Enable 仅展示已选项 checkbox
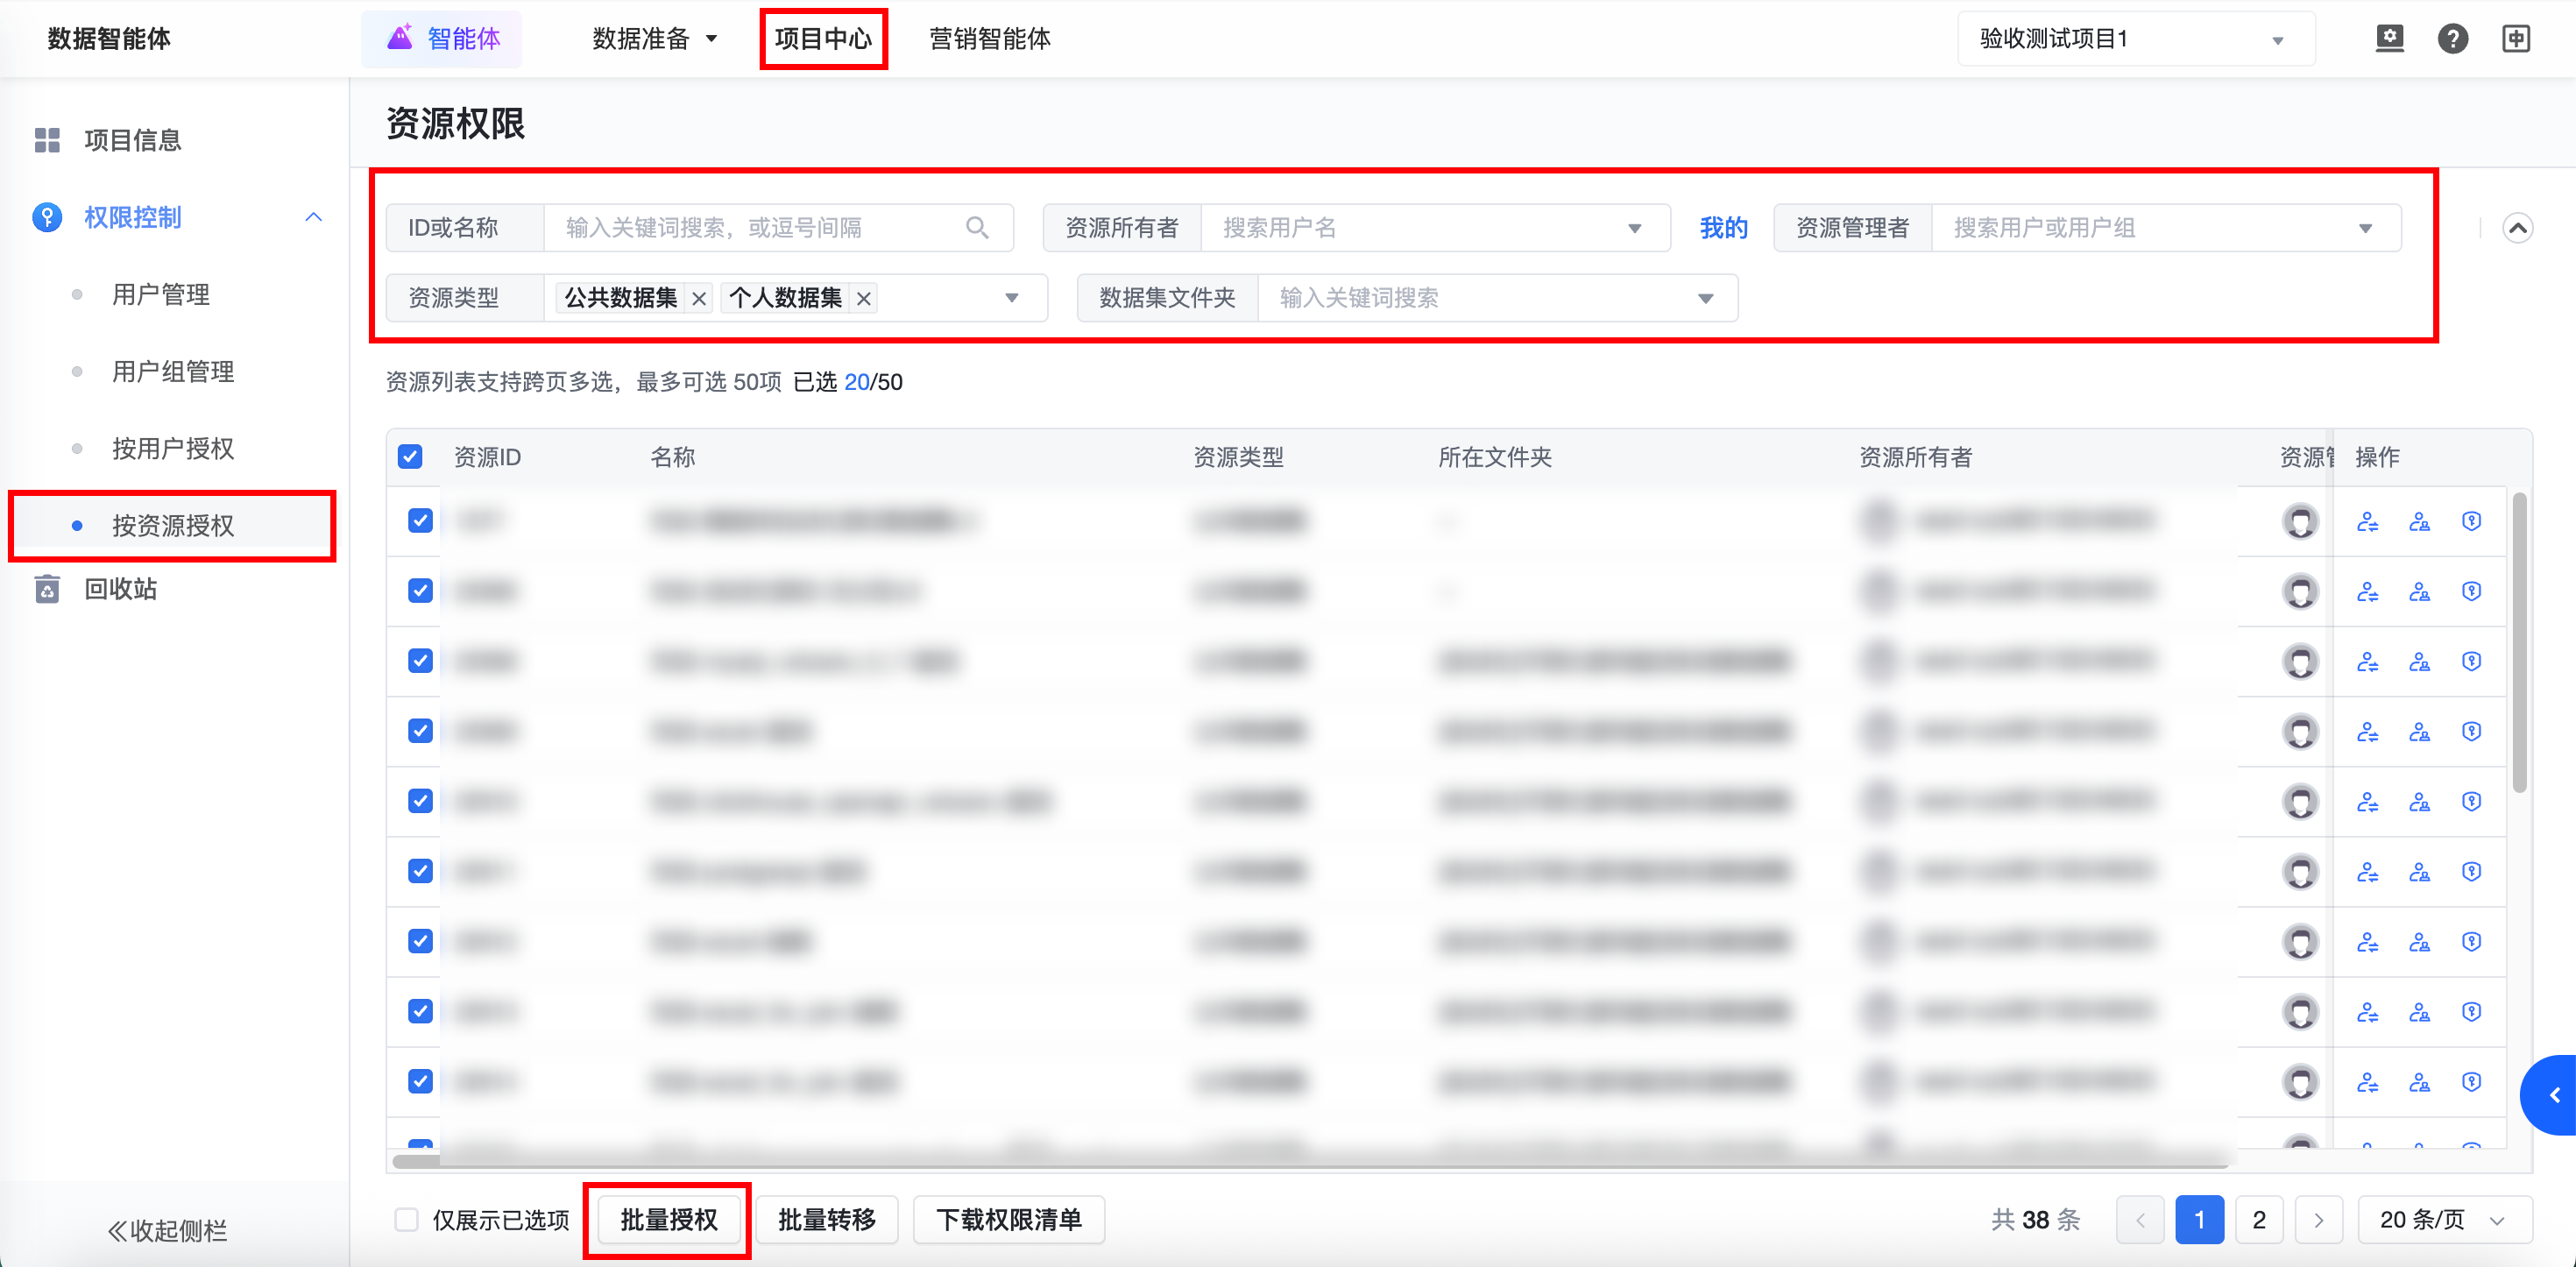Screen dimensions: 2576x1267 406,1219
